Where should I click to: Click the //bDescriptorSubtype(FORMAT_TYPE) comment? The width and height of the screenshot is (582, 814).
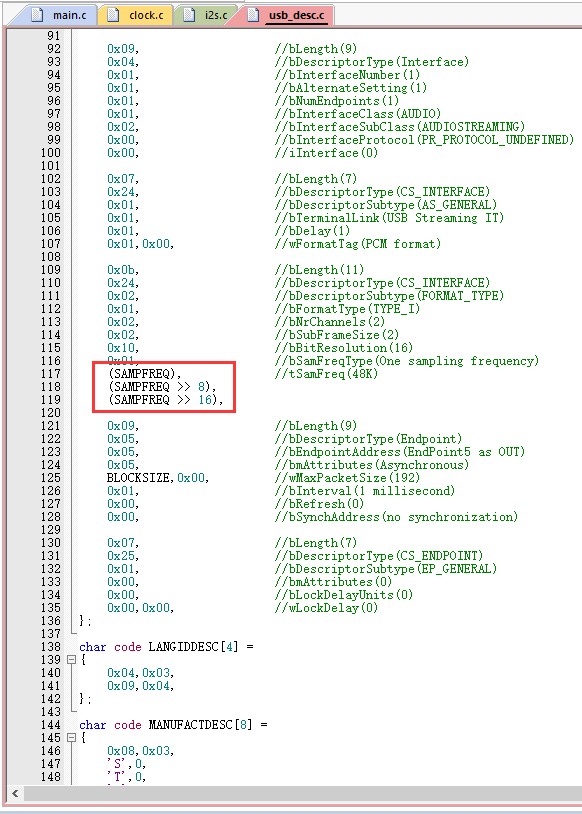(389, 295)
